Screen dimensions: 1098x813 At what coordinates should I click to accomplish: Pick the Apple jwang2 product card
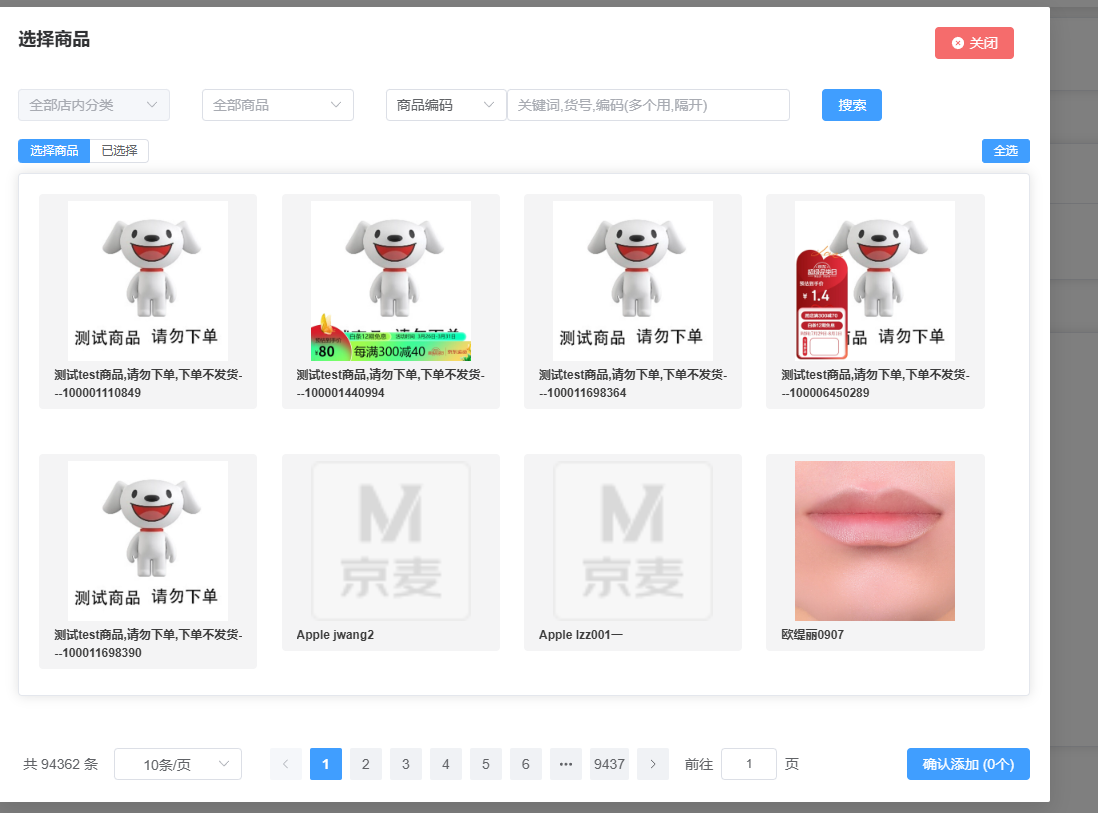pyautogui.click(x=390, y=541)
